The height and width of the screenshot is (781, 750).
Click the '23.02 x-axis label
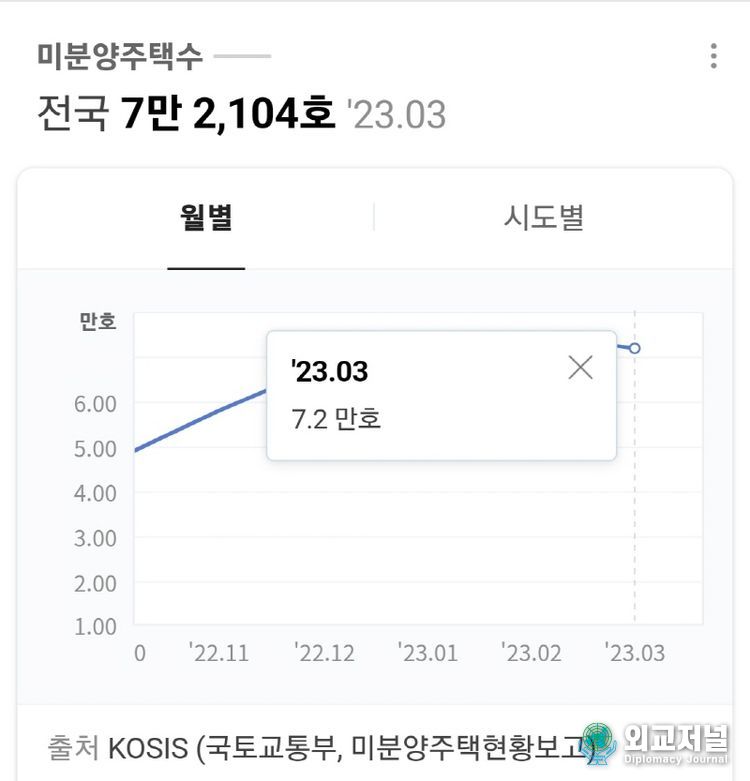click(531, 653)
